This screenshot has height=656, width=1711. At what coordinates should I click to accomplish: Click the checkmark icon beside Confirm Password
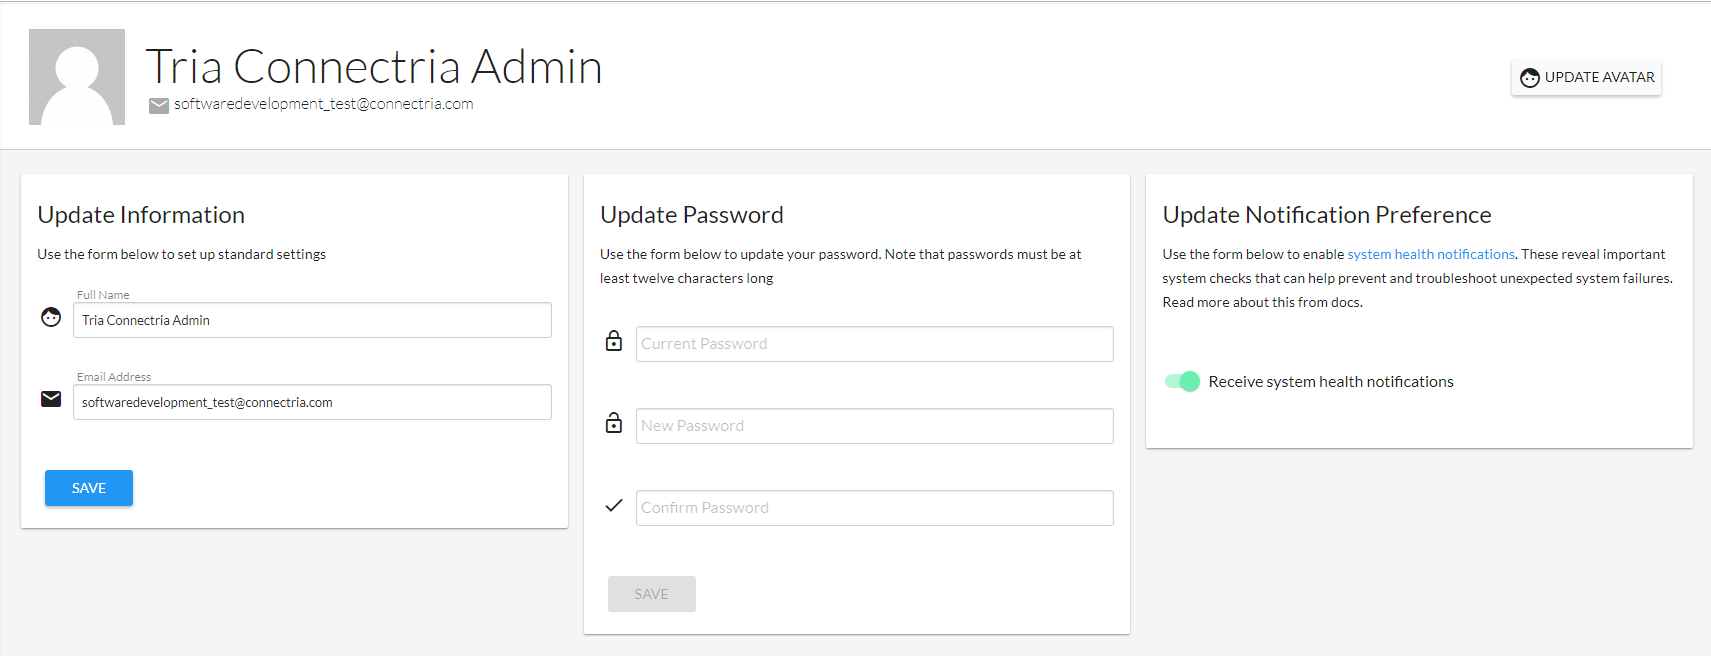point(614,505)
